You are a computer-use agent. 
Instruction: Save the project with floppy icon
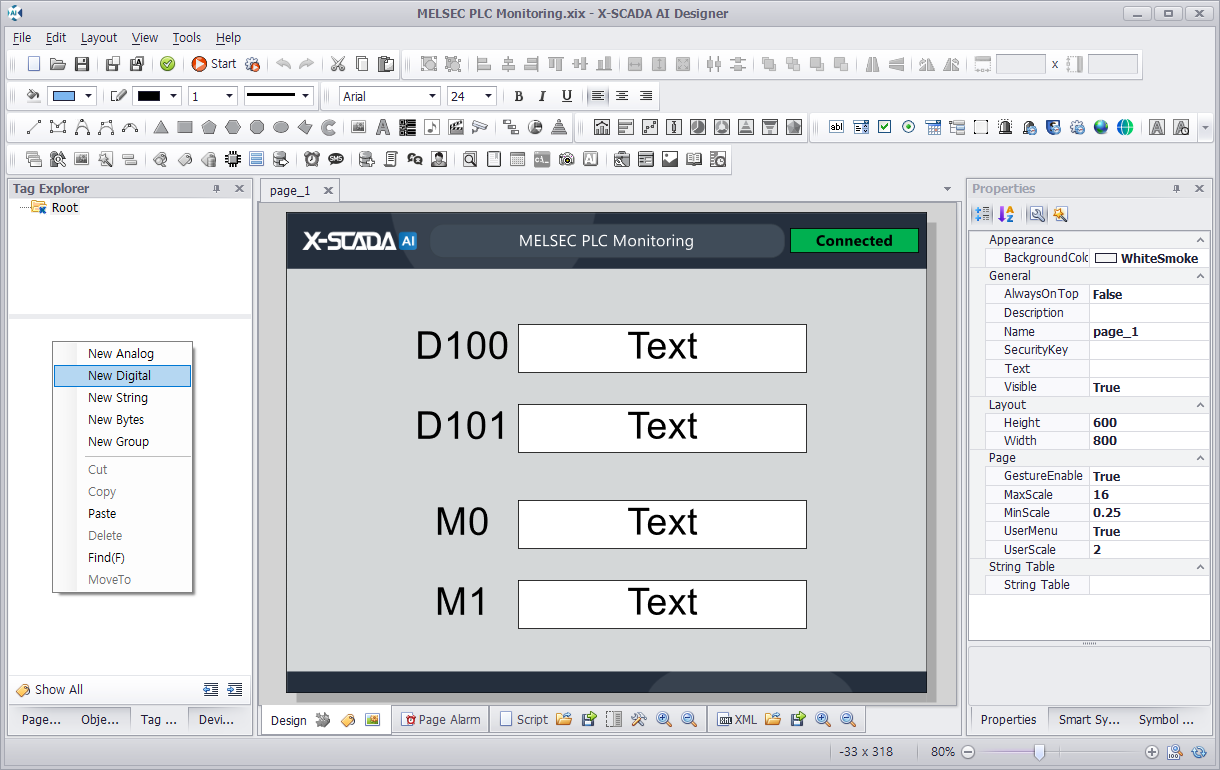[82, 64]
